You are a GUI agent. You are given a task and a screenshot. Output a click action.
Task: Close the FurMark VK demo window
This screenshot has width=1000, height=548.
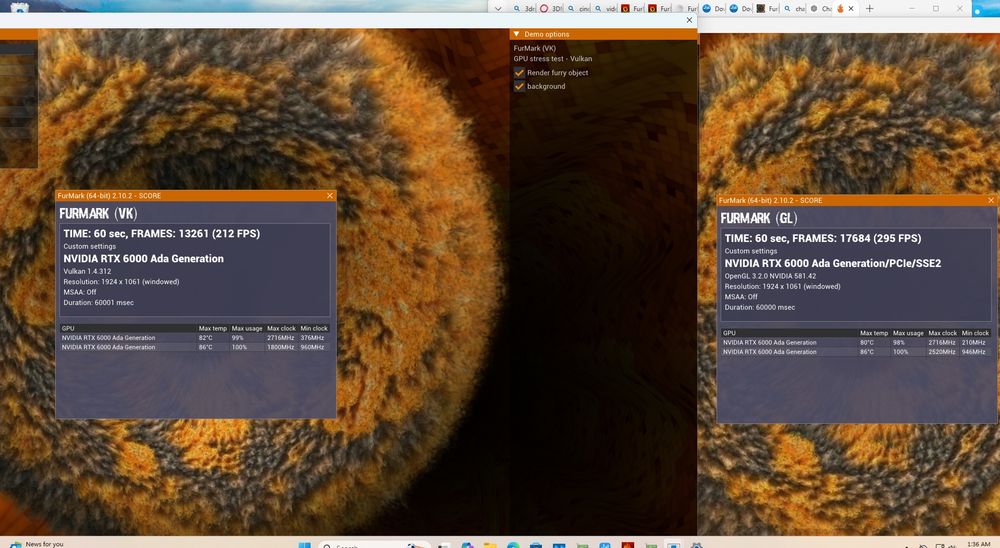(689, 20)
